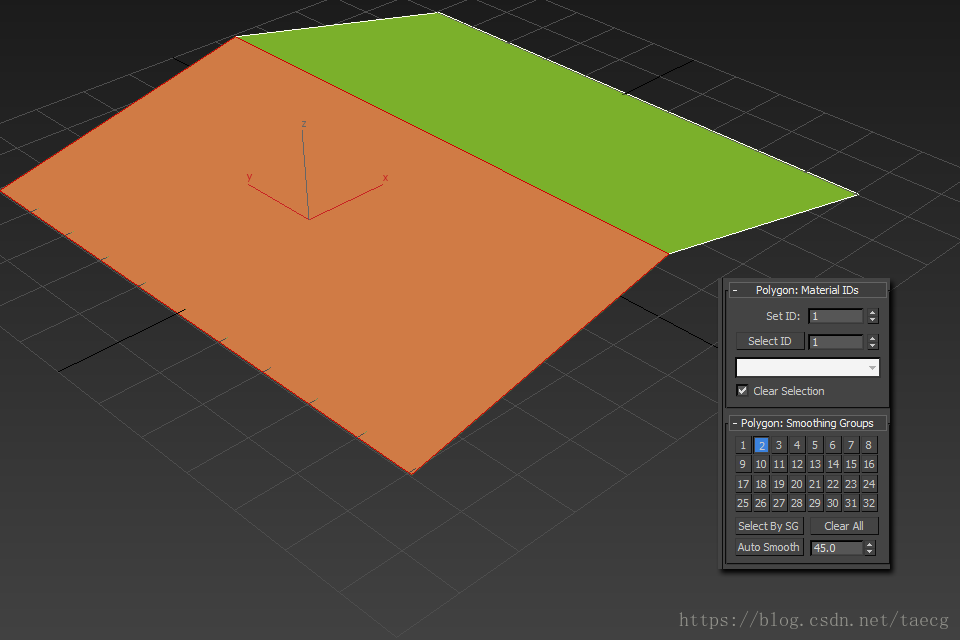Click the Select By SG button
Screen dimensions: 960x640
[769, 526]
